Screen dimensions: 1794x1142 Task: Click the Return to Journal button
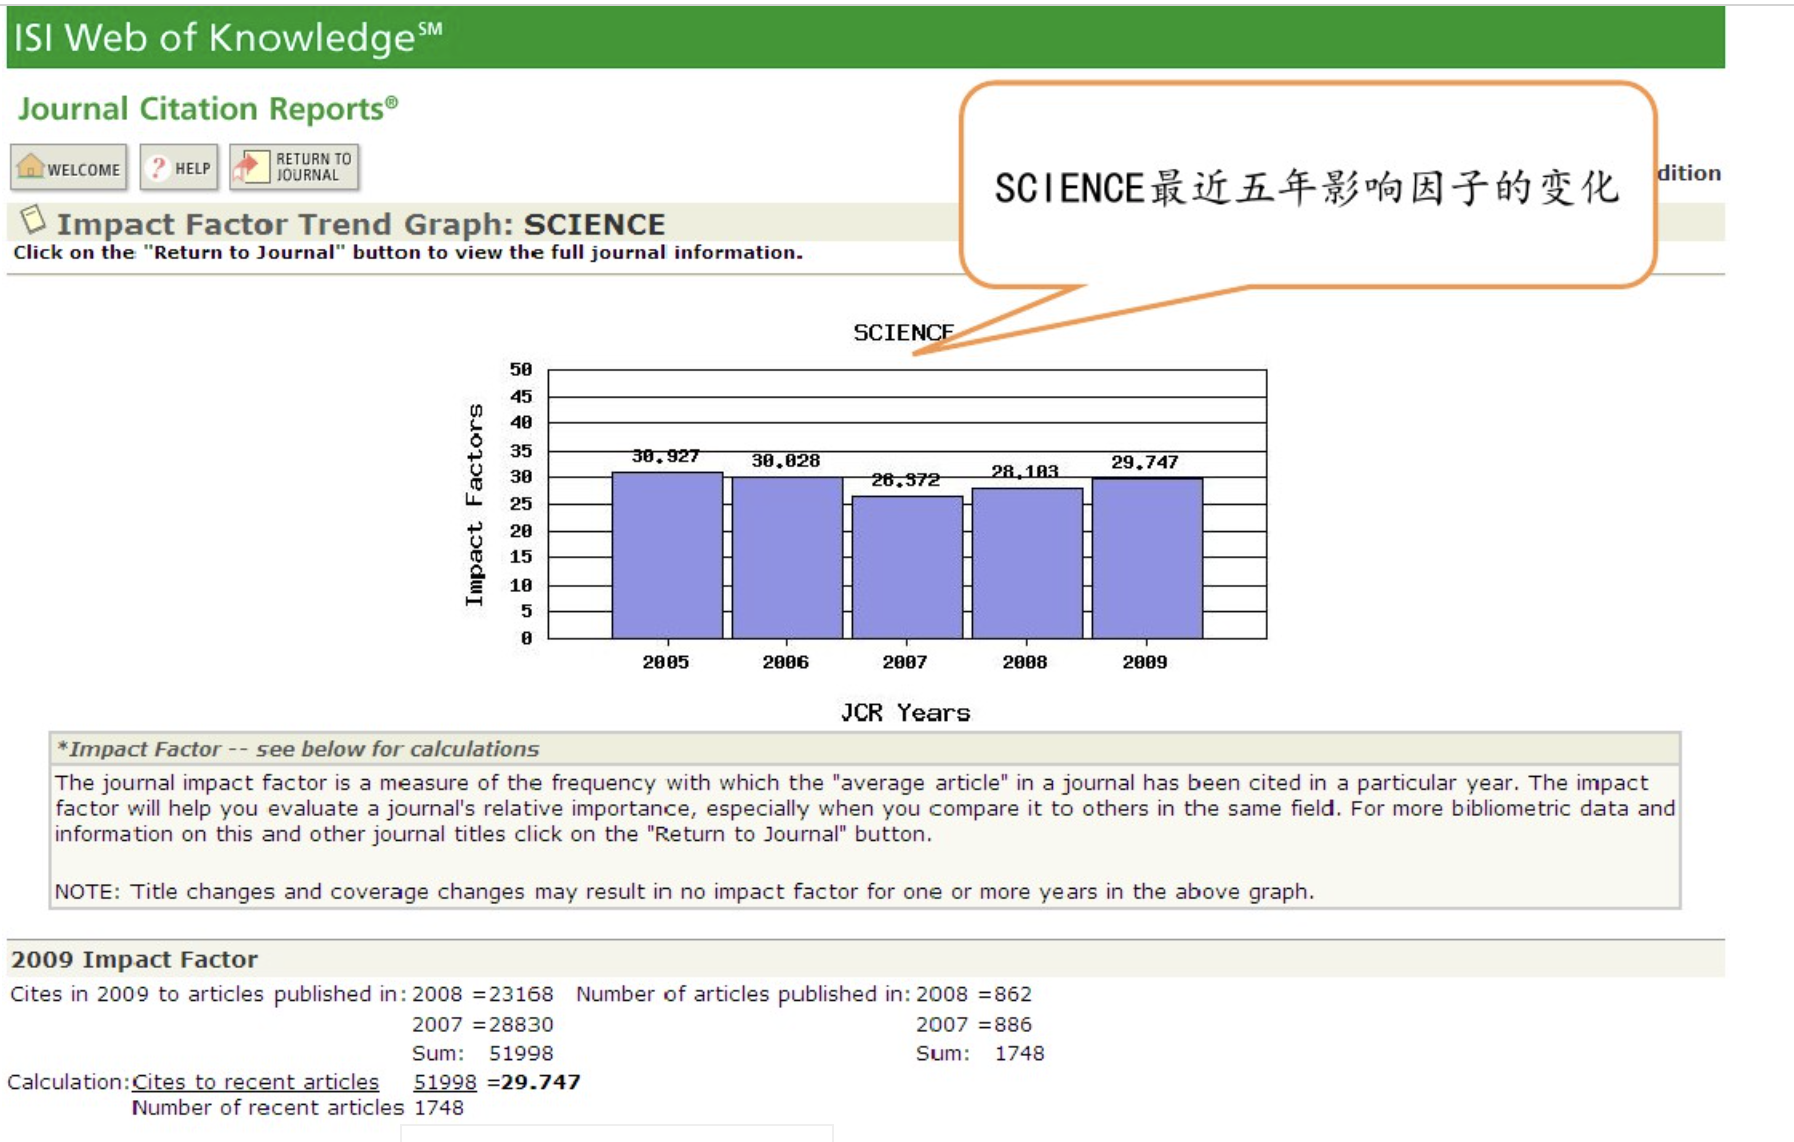295,167
